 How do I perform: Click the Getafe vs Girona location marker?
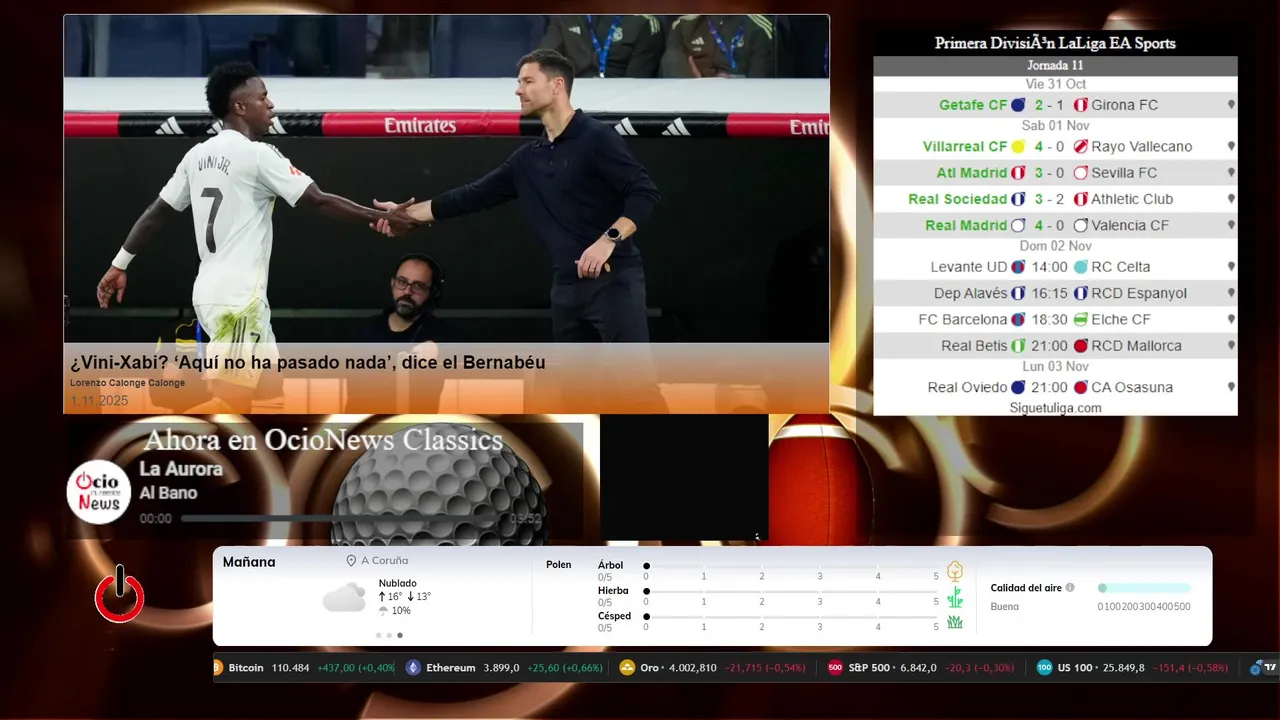(1231, 105)
